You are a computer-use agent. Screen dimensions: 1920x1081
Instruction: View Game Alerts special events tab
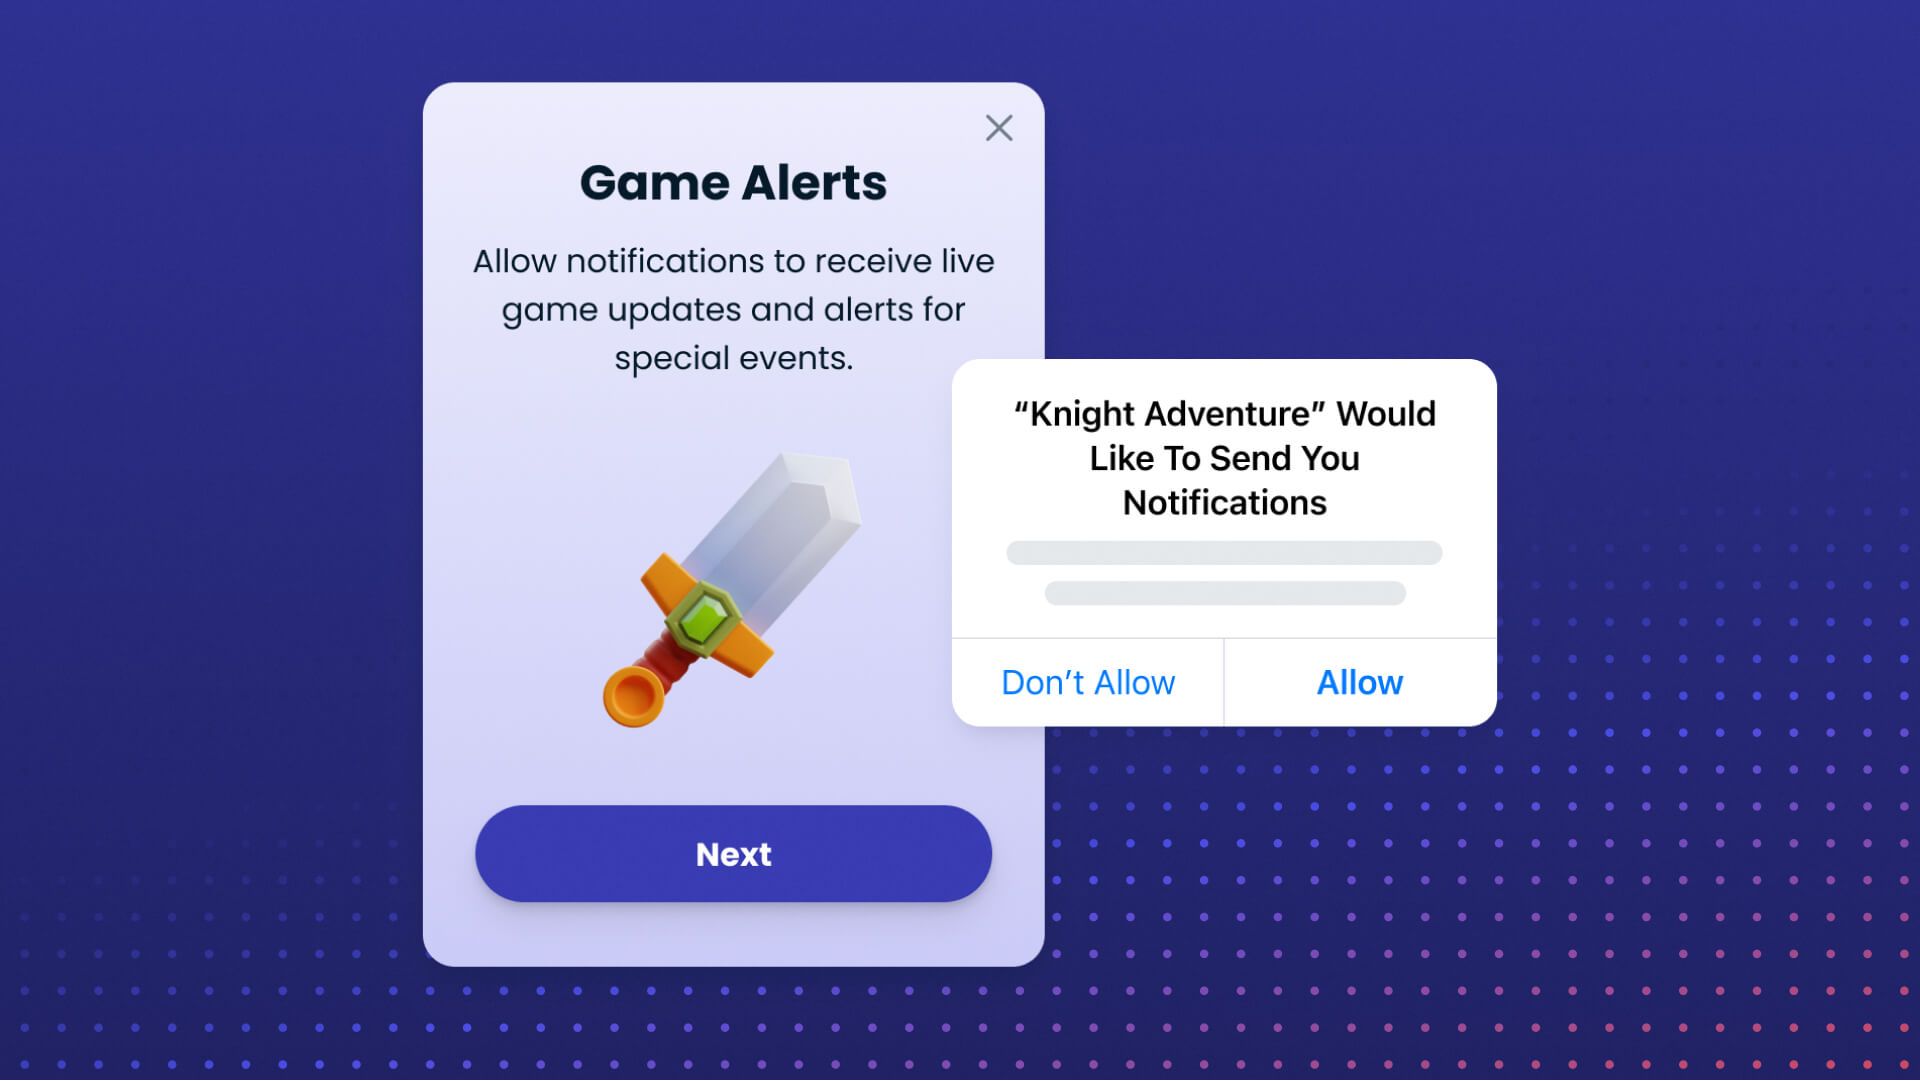coord(733,357)
